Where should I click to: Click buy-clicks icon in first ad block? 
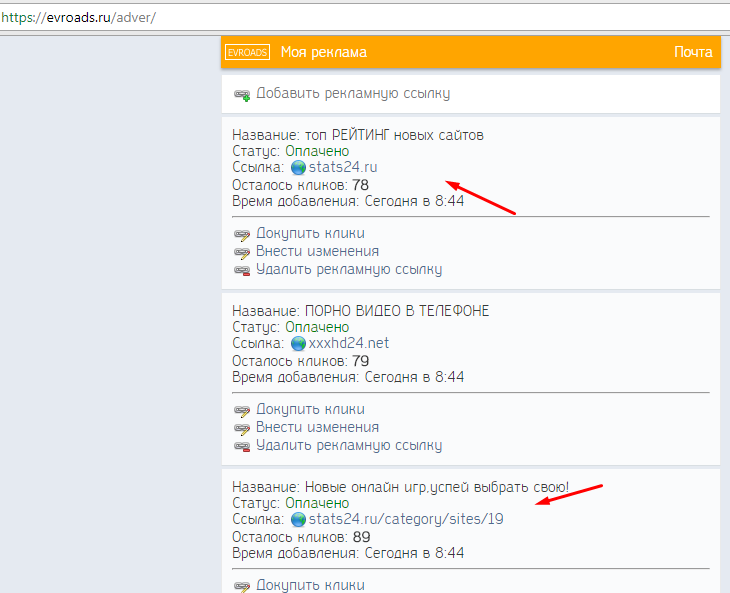[x=242, y=234]
